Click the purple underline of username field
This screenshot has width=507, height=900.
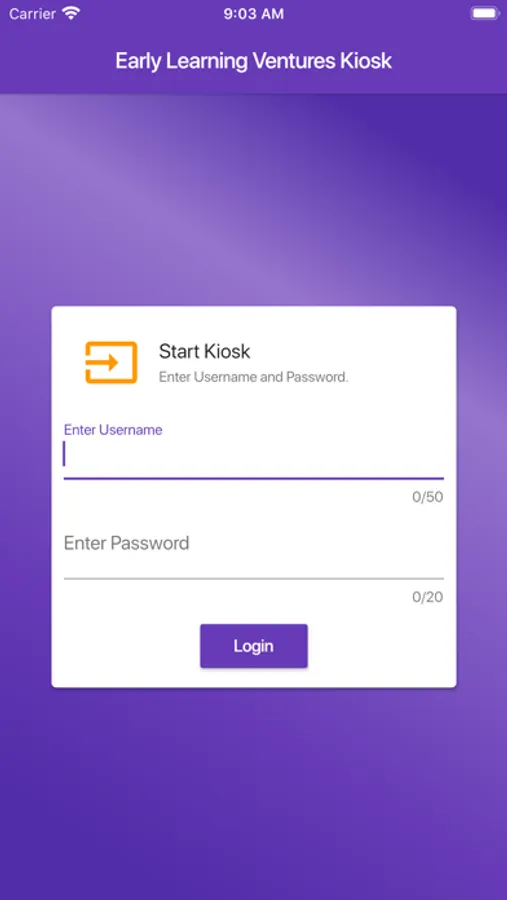[253, 478]
